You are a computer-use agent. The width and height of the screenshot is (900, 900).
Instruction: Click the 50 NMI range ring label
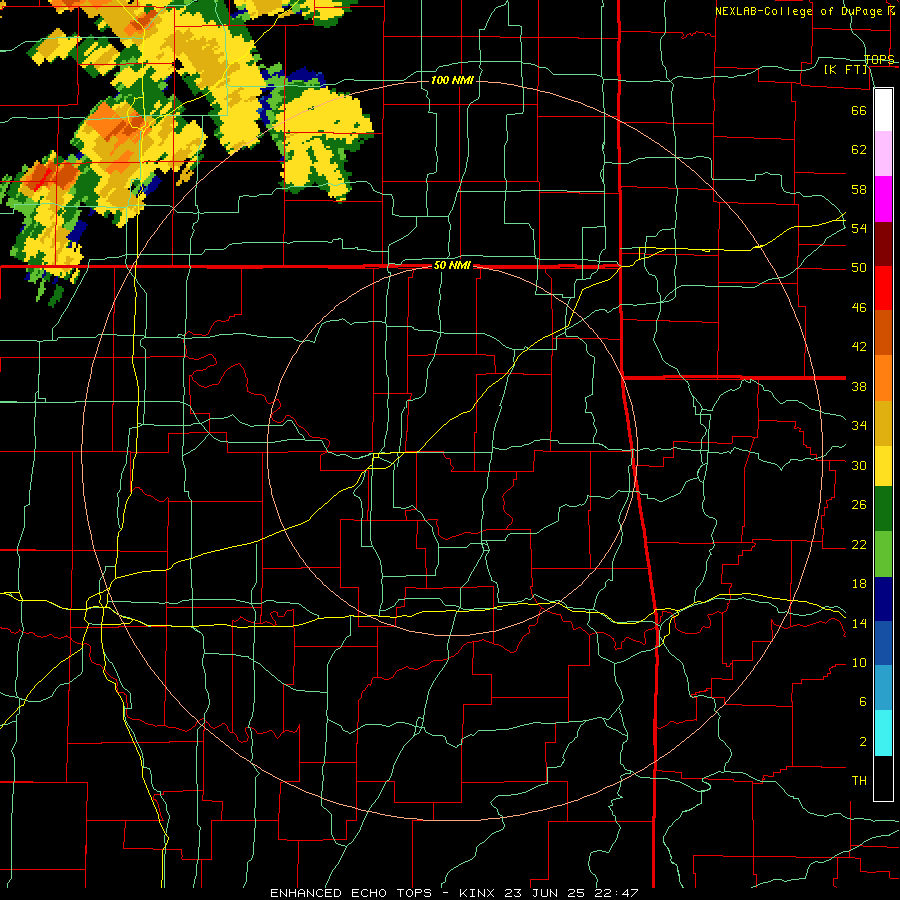[452, 265]
